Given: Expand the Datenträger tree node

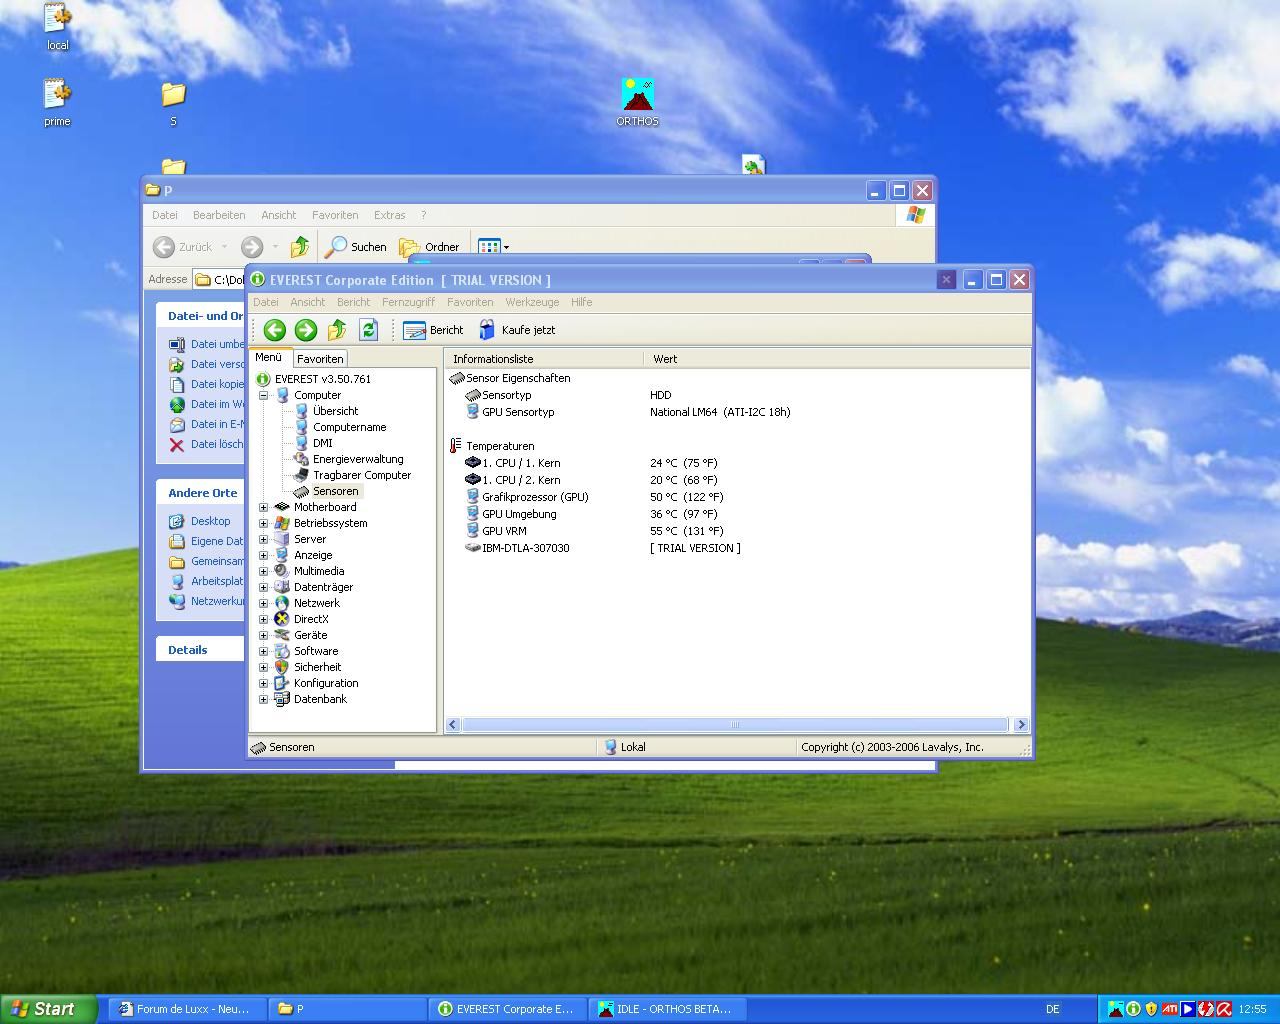Looking at the screenshot, I should [x=263, y=587].
